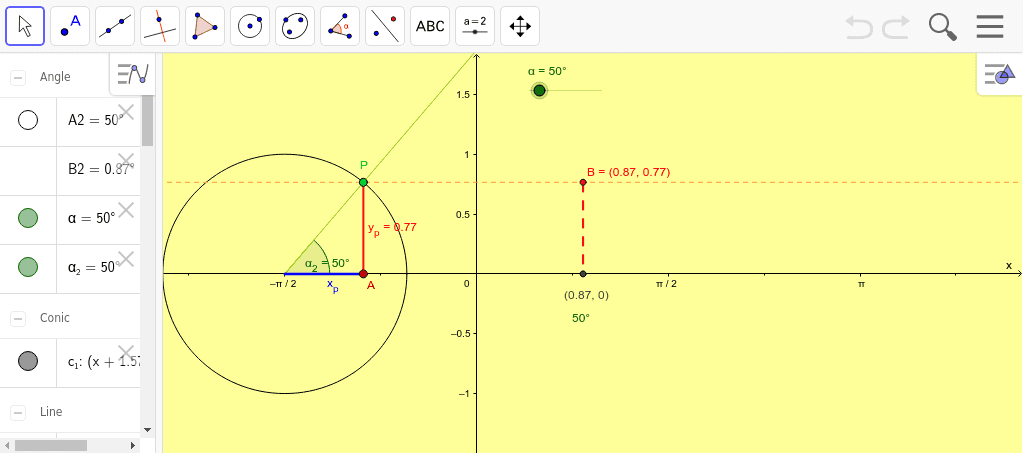
Task: Open the Graphics view style bar
Action: (x=1000, y=74)
